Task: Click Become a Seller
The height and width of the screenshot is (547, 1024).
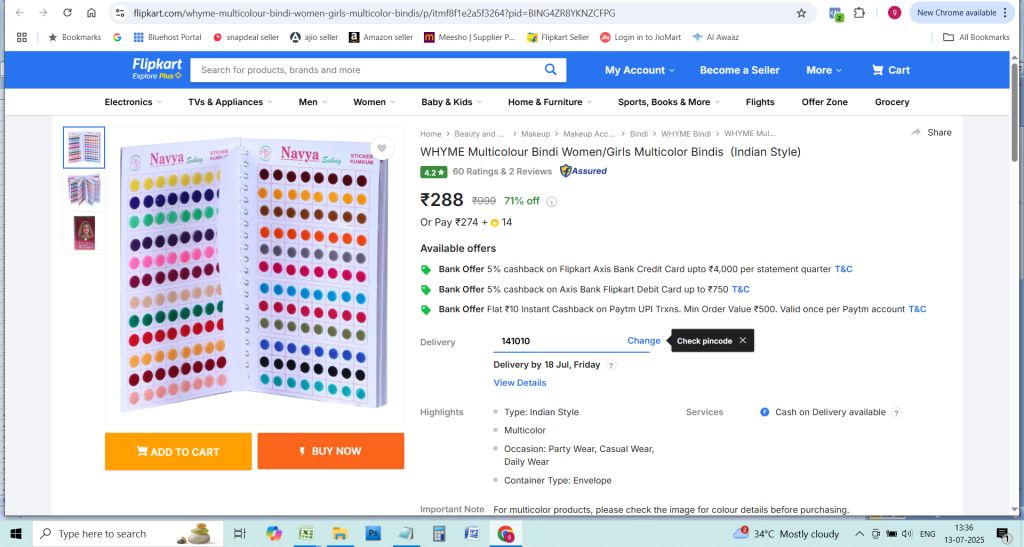Action: pos(739,70)
